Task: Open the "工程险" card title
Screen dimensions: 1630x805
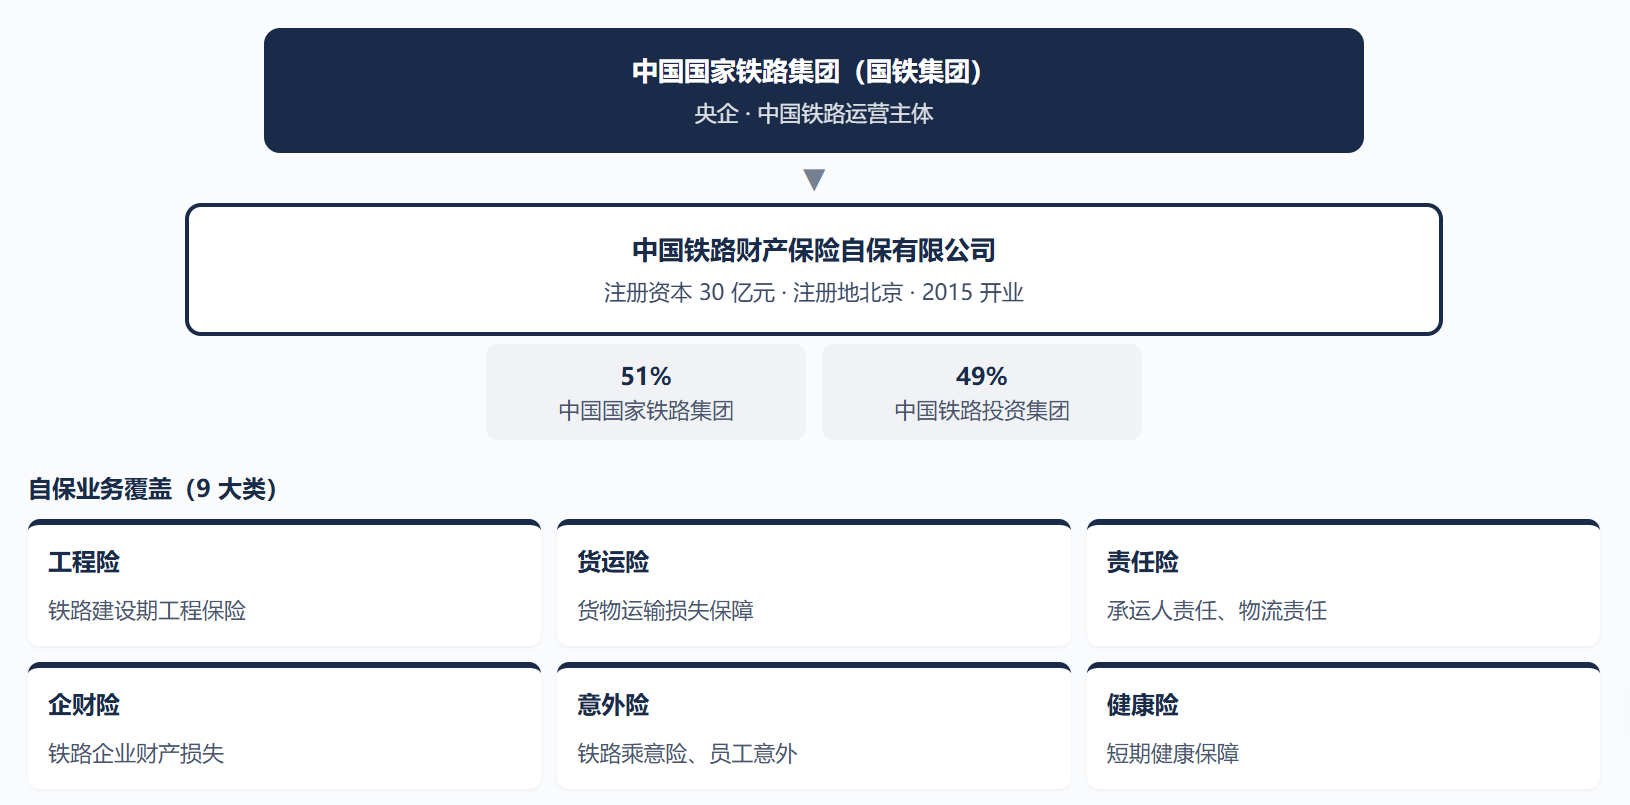Action: 84,562
